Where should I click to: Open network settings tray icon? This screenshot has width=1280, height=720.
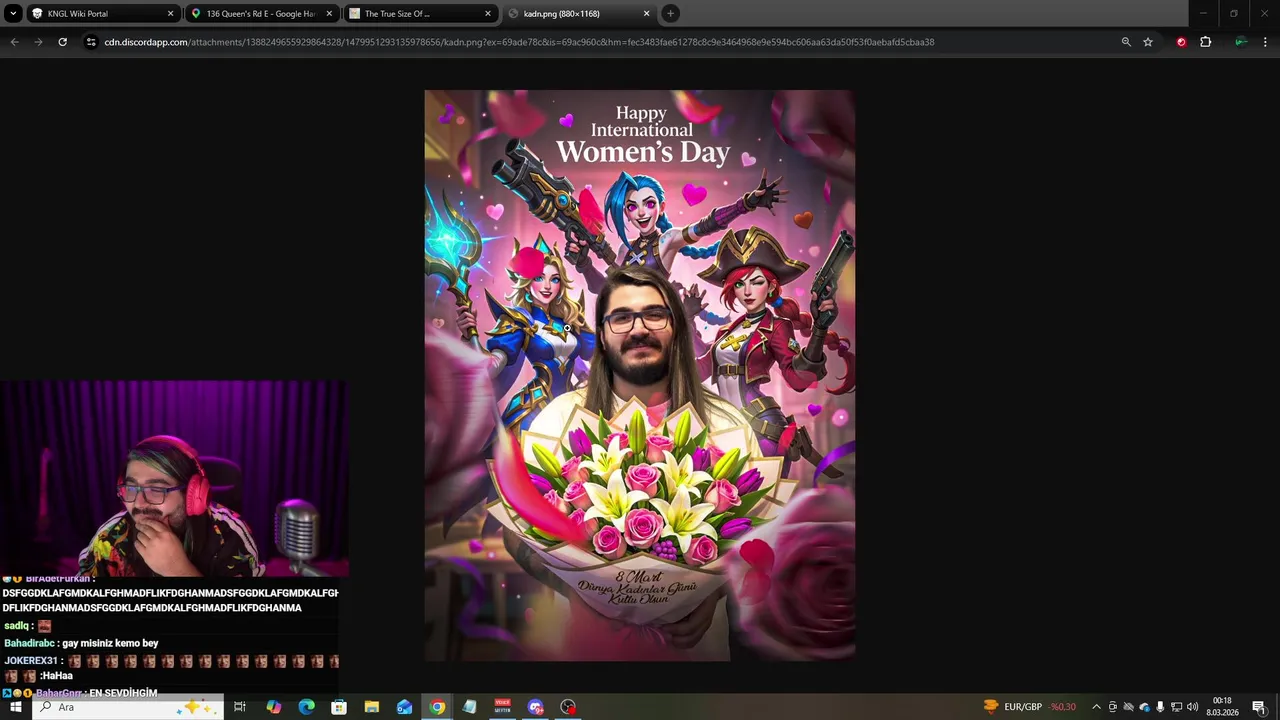(x=1176, y=707)
